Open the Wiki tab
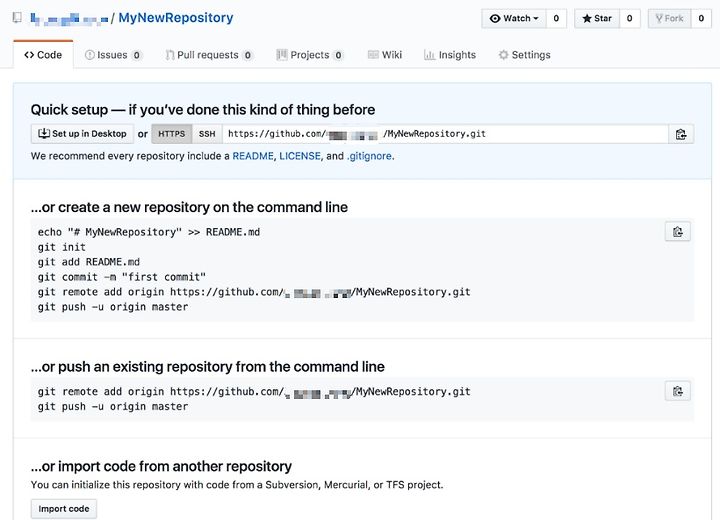The height and width of the screenshot is (520, 720). coord(385,55)
